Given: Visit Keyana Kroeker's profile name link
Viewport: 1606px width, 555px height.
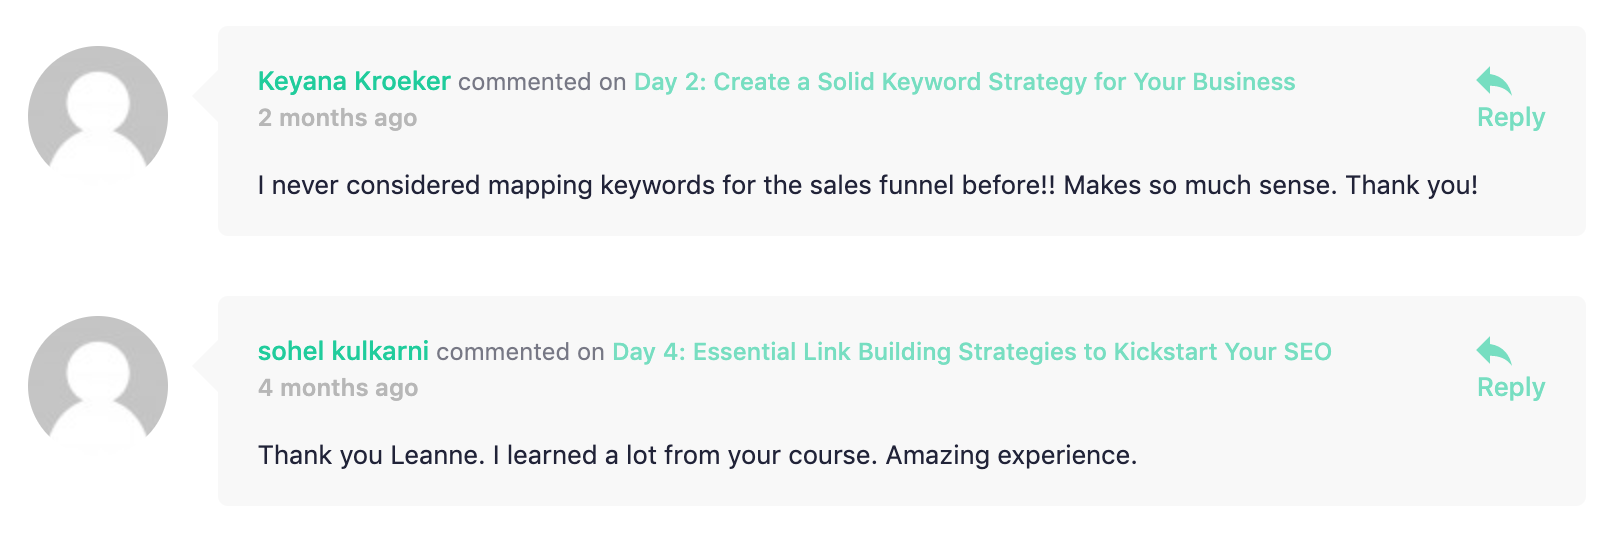Looking at the screenshot, I should click(x=354, y=81).
